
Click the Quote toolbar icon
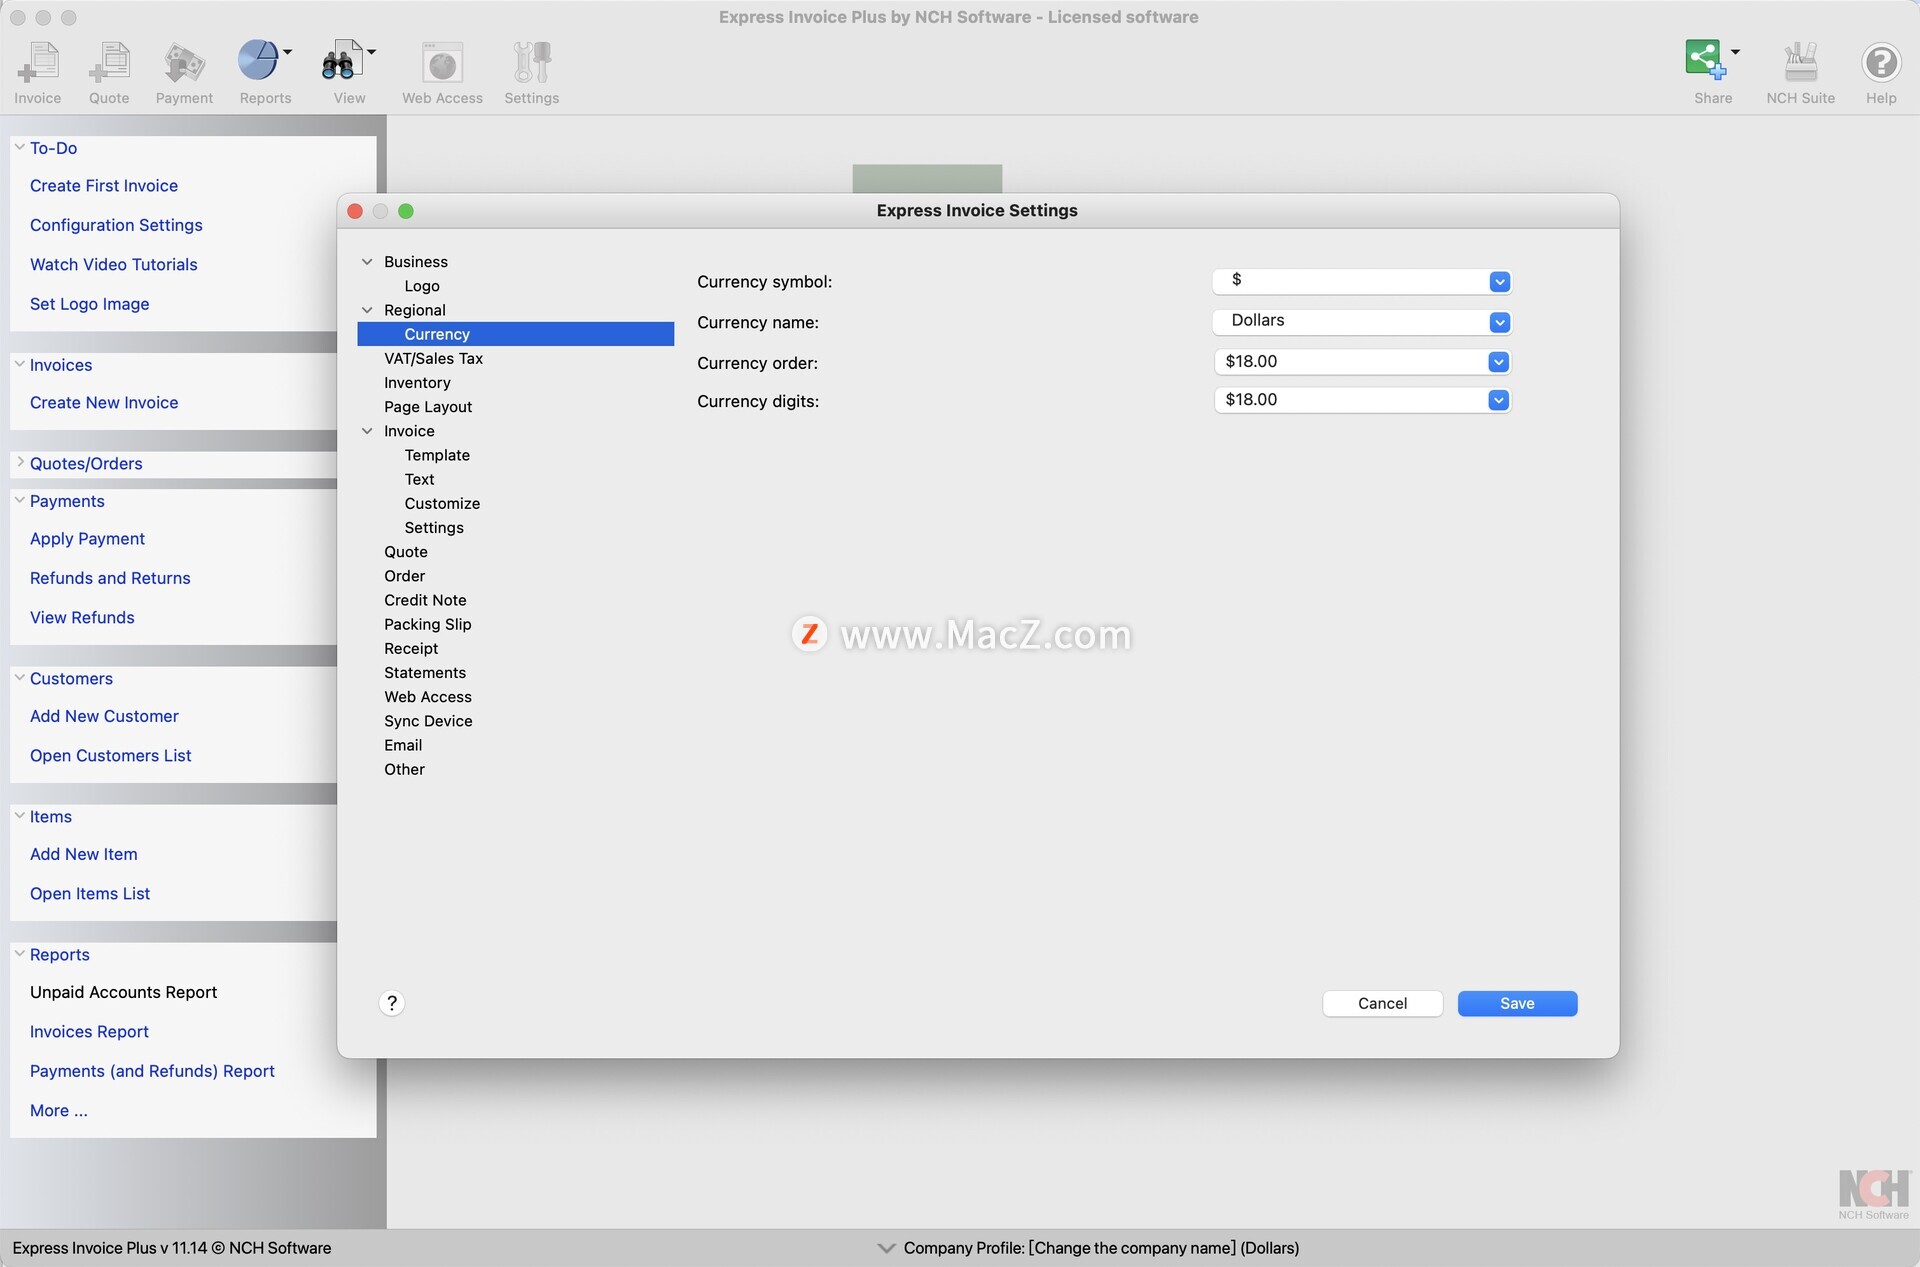click(x=109, y=62)
